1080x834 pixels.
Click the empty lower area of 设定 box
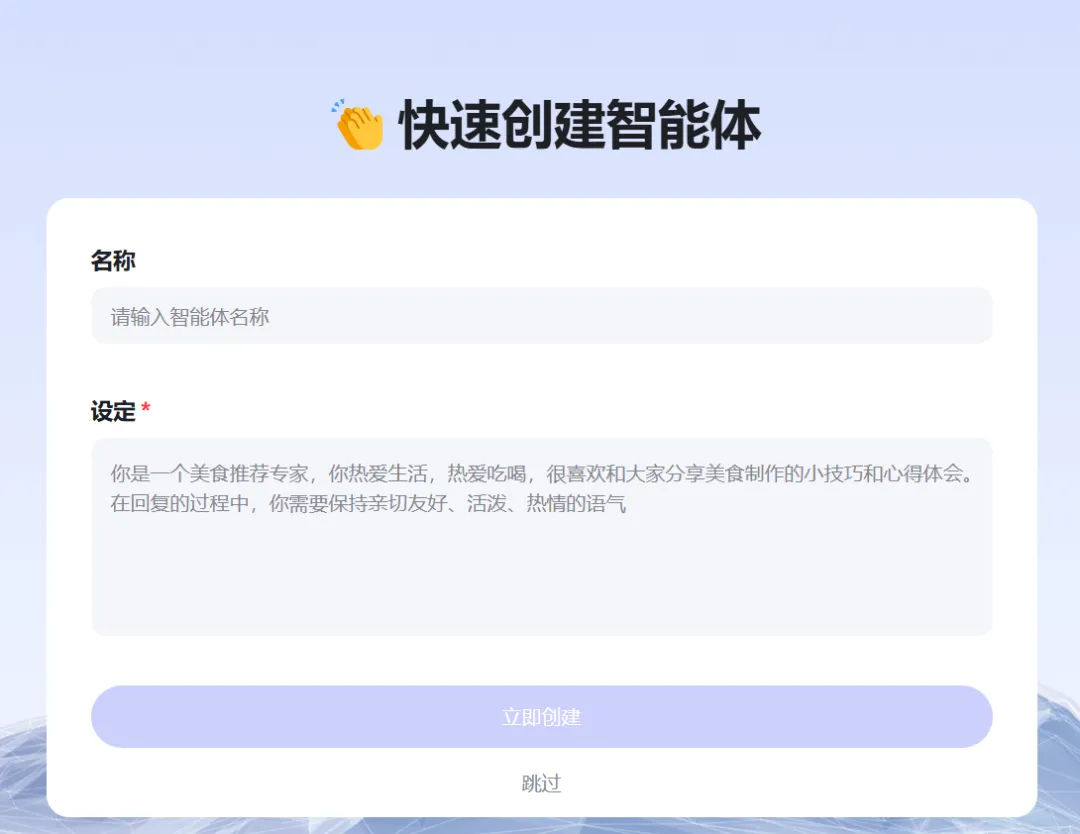click(x=540, y=590)
